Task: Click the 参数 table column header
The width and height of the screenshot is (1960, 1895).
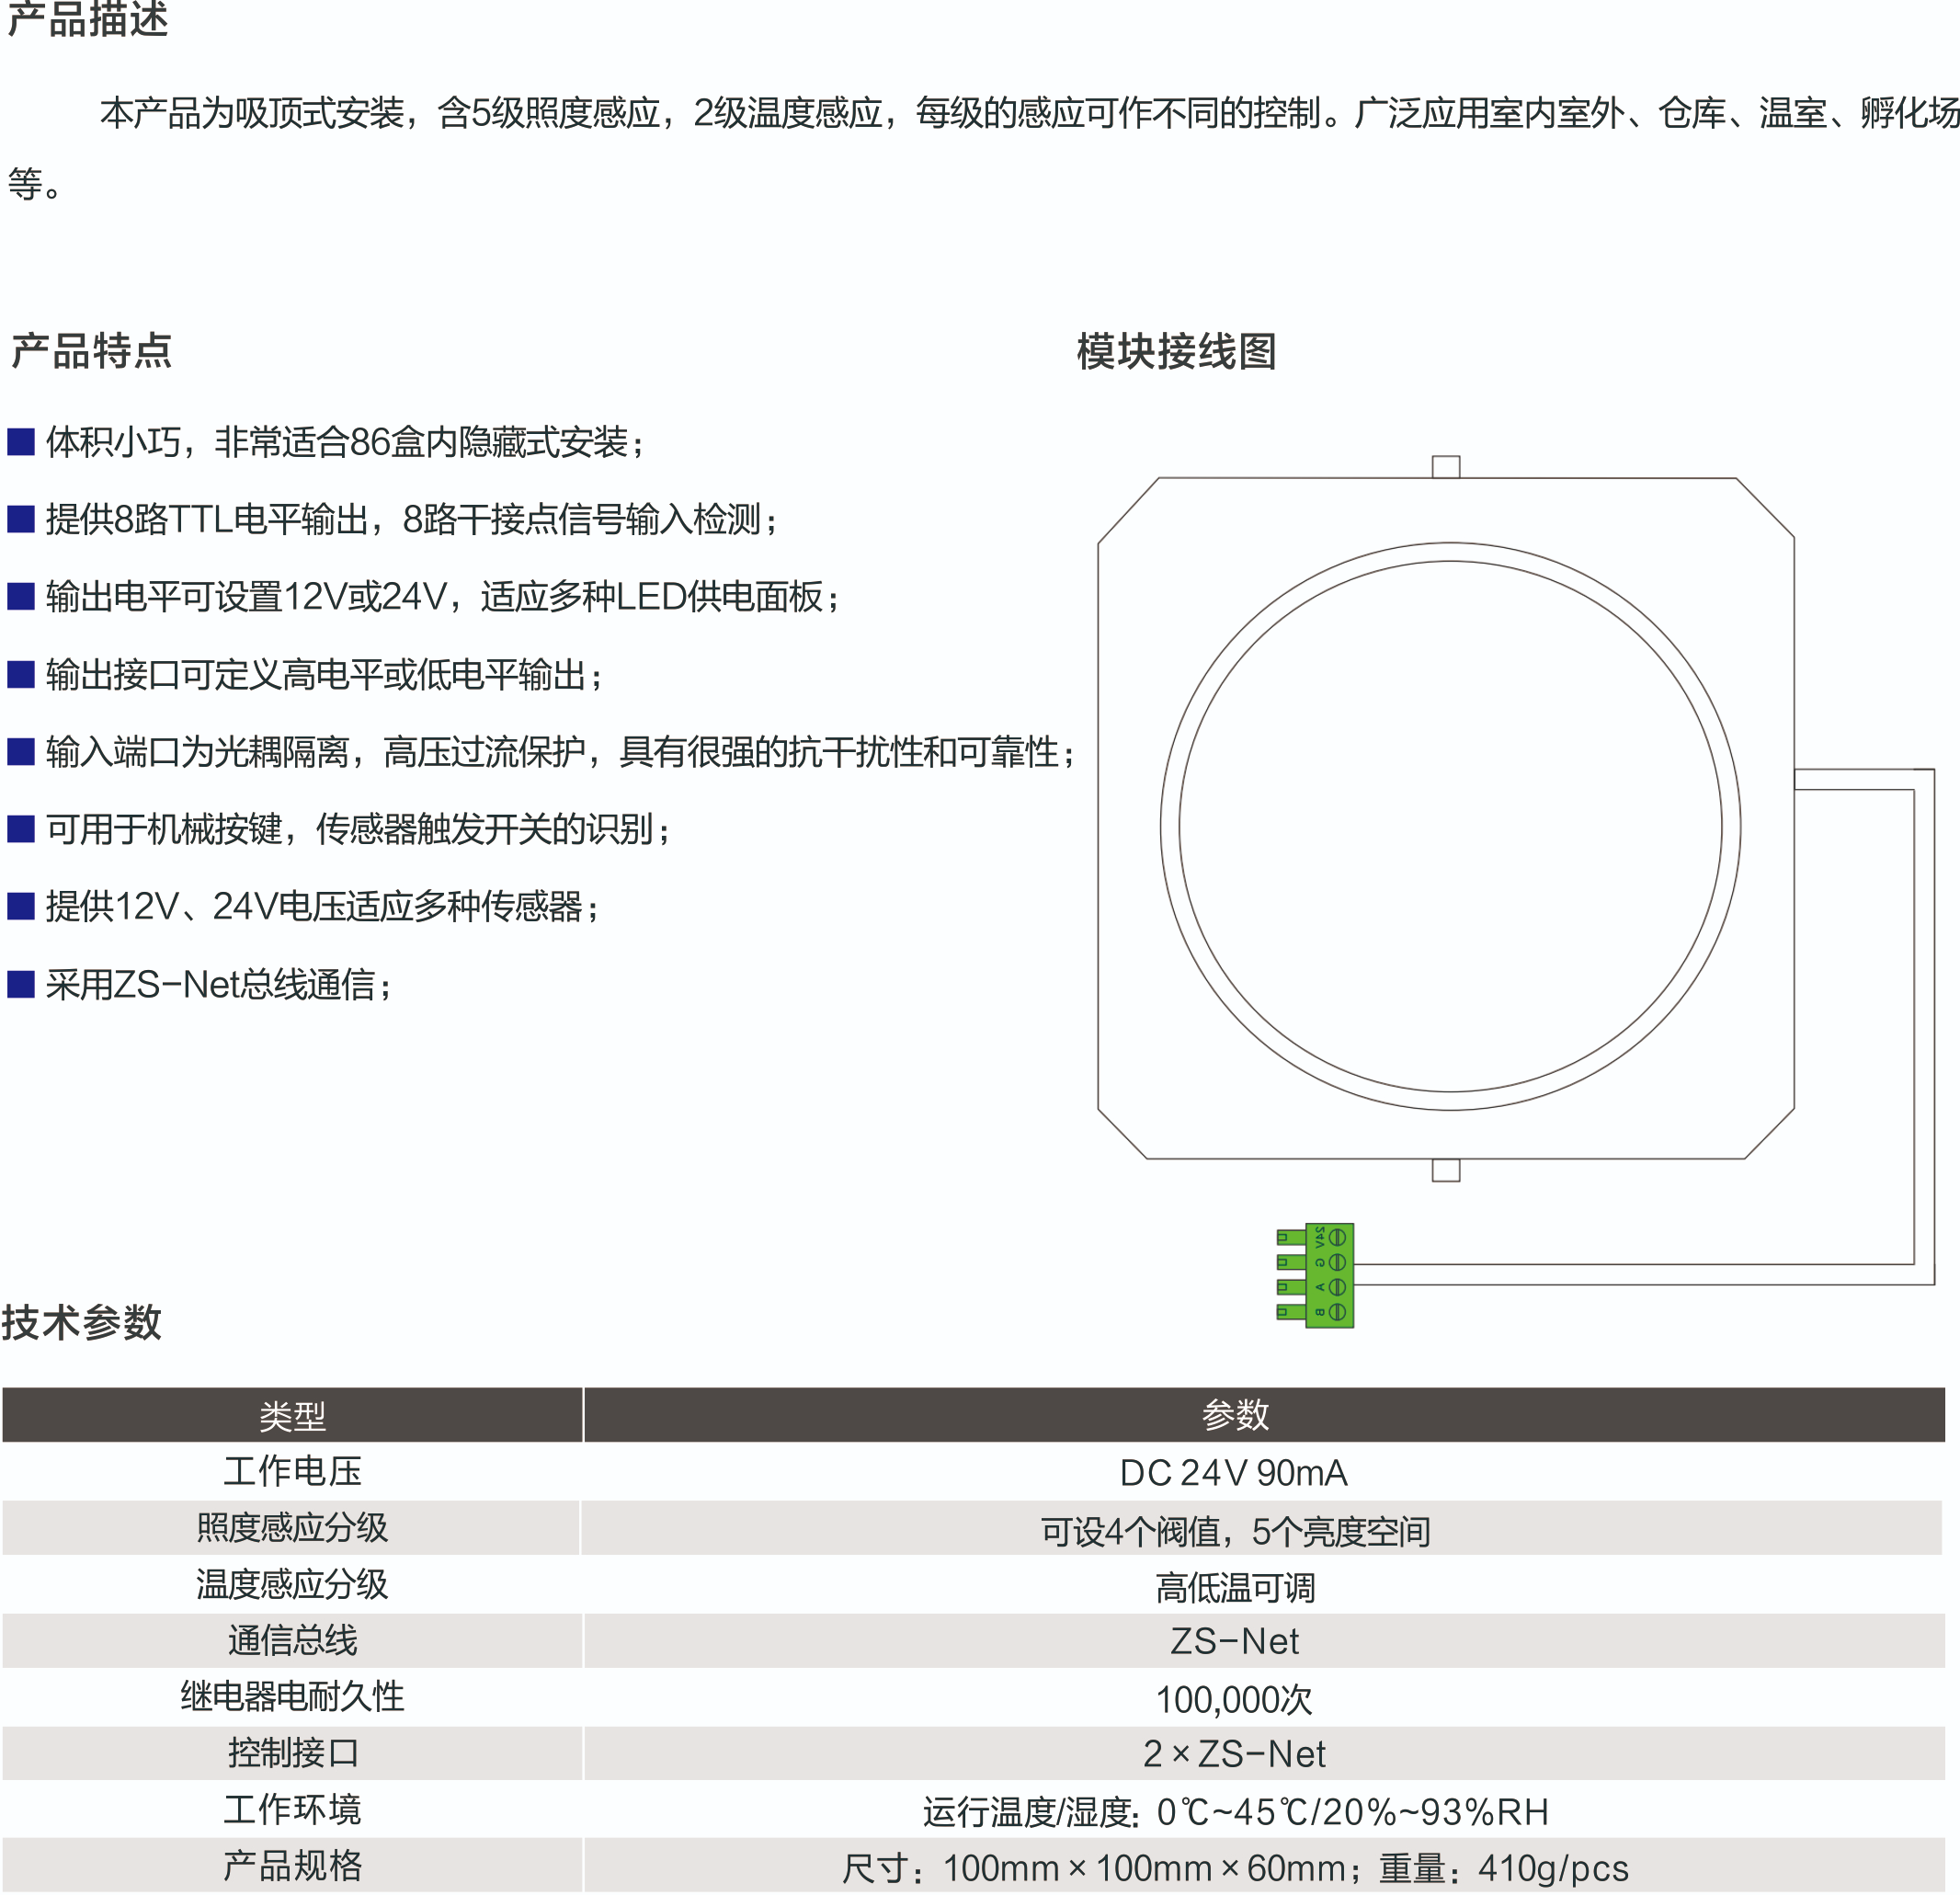Action: pos(1234,1414)
